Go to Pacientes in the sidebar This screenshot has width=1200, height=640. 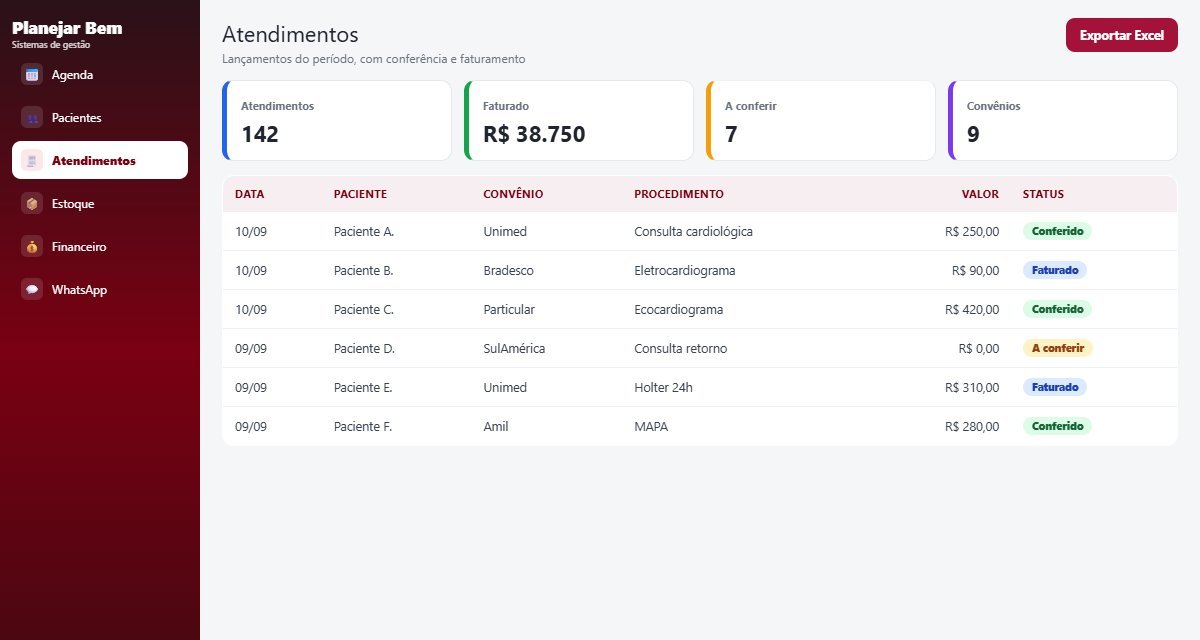pos(100,117)
